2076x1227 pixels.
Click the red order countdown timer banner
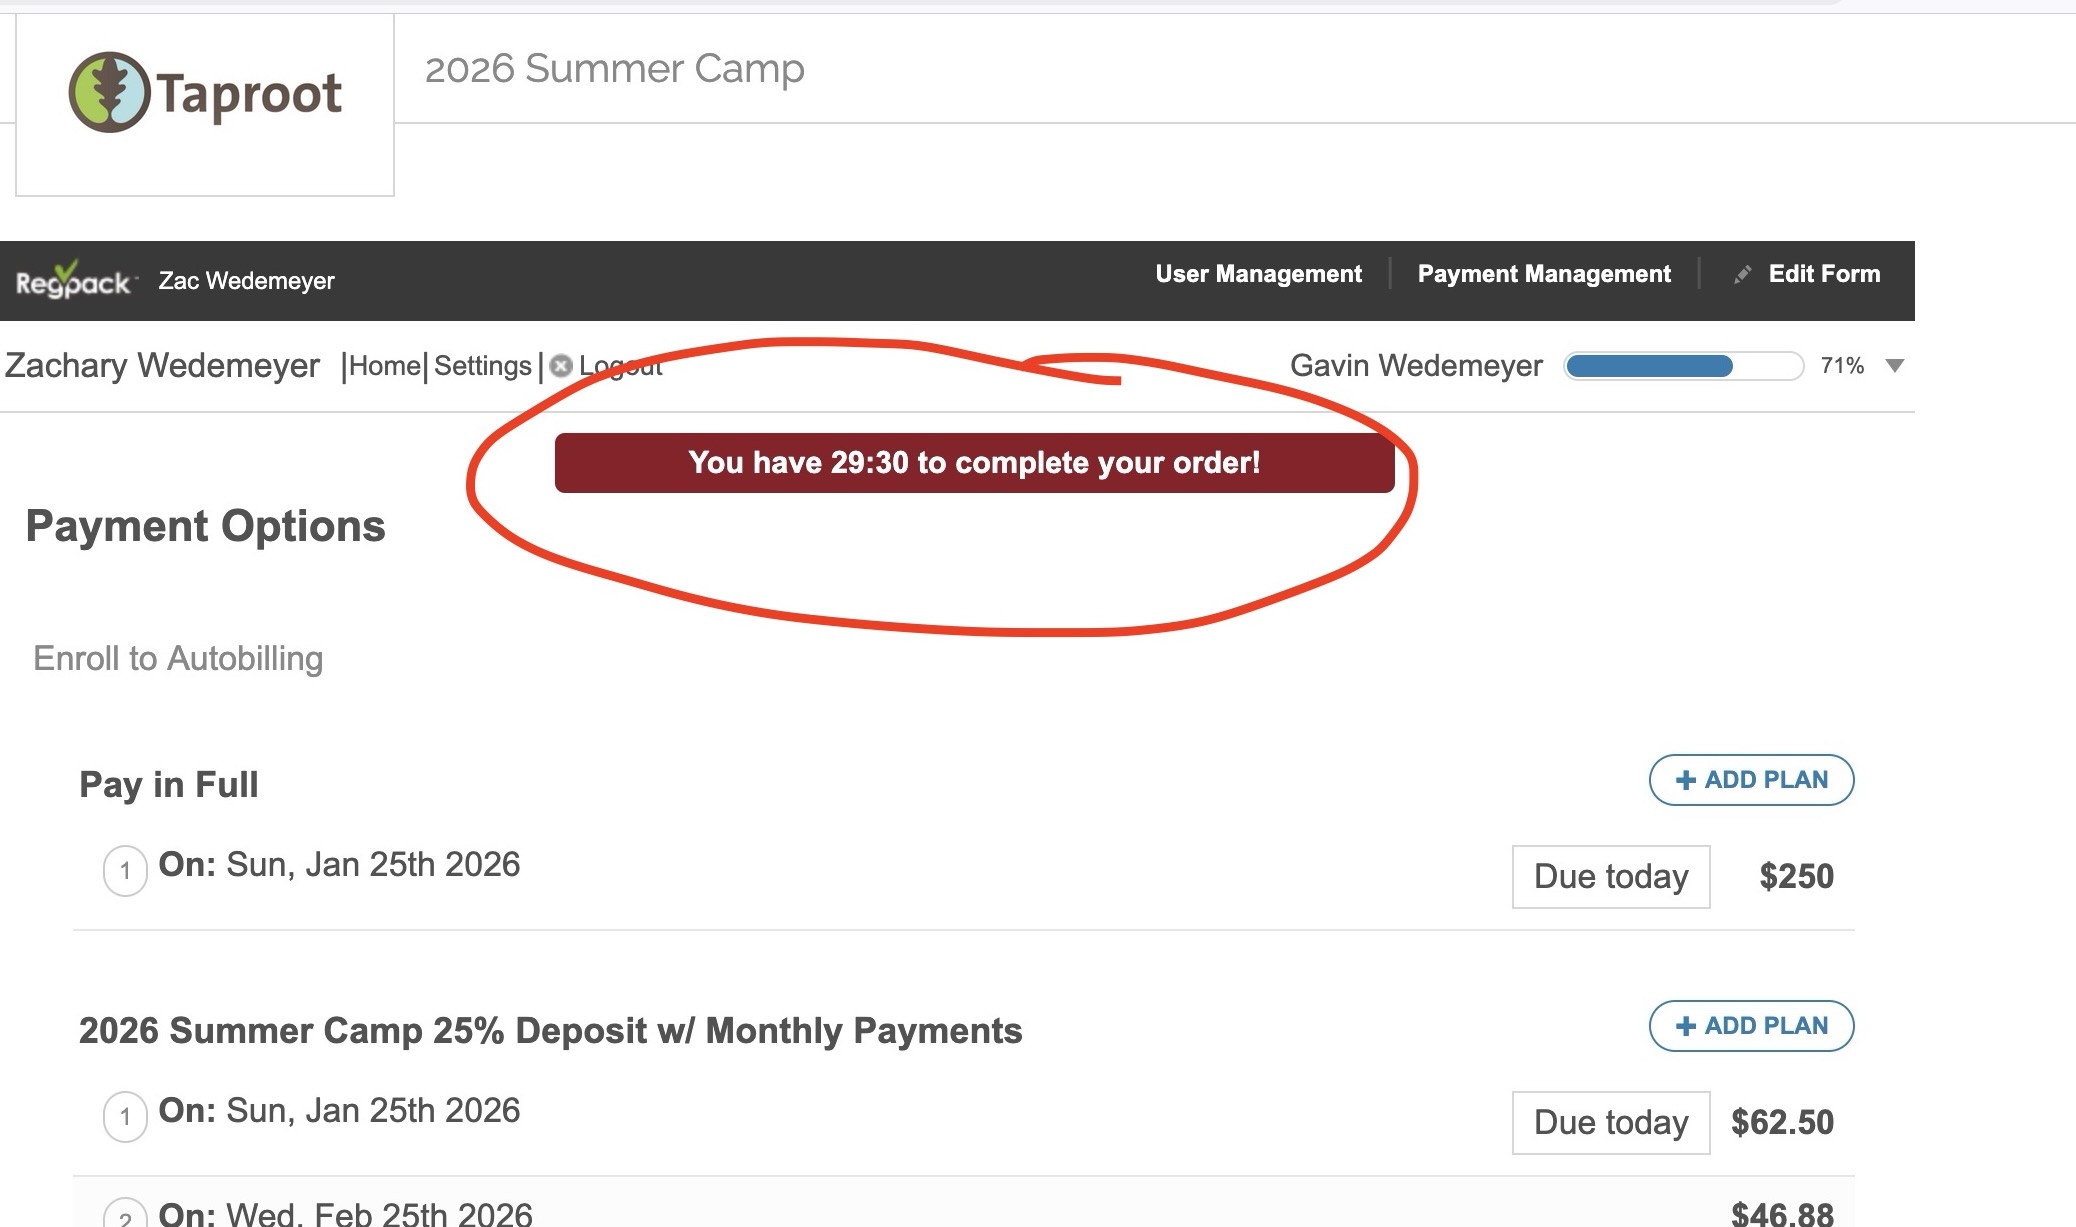click(974, 463)
